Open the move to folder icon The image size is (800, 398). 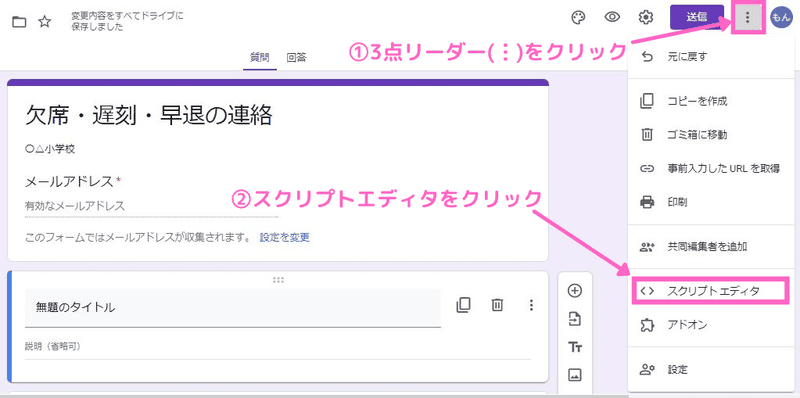[19, 21]
